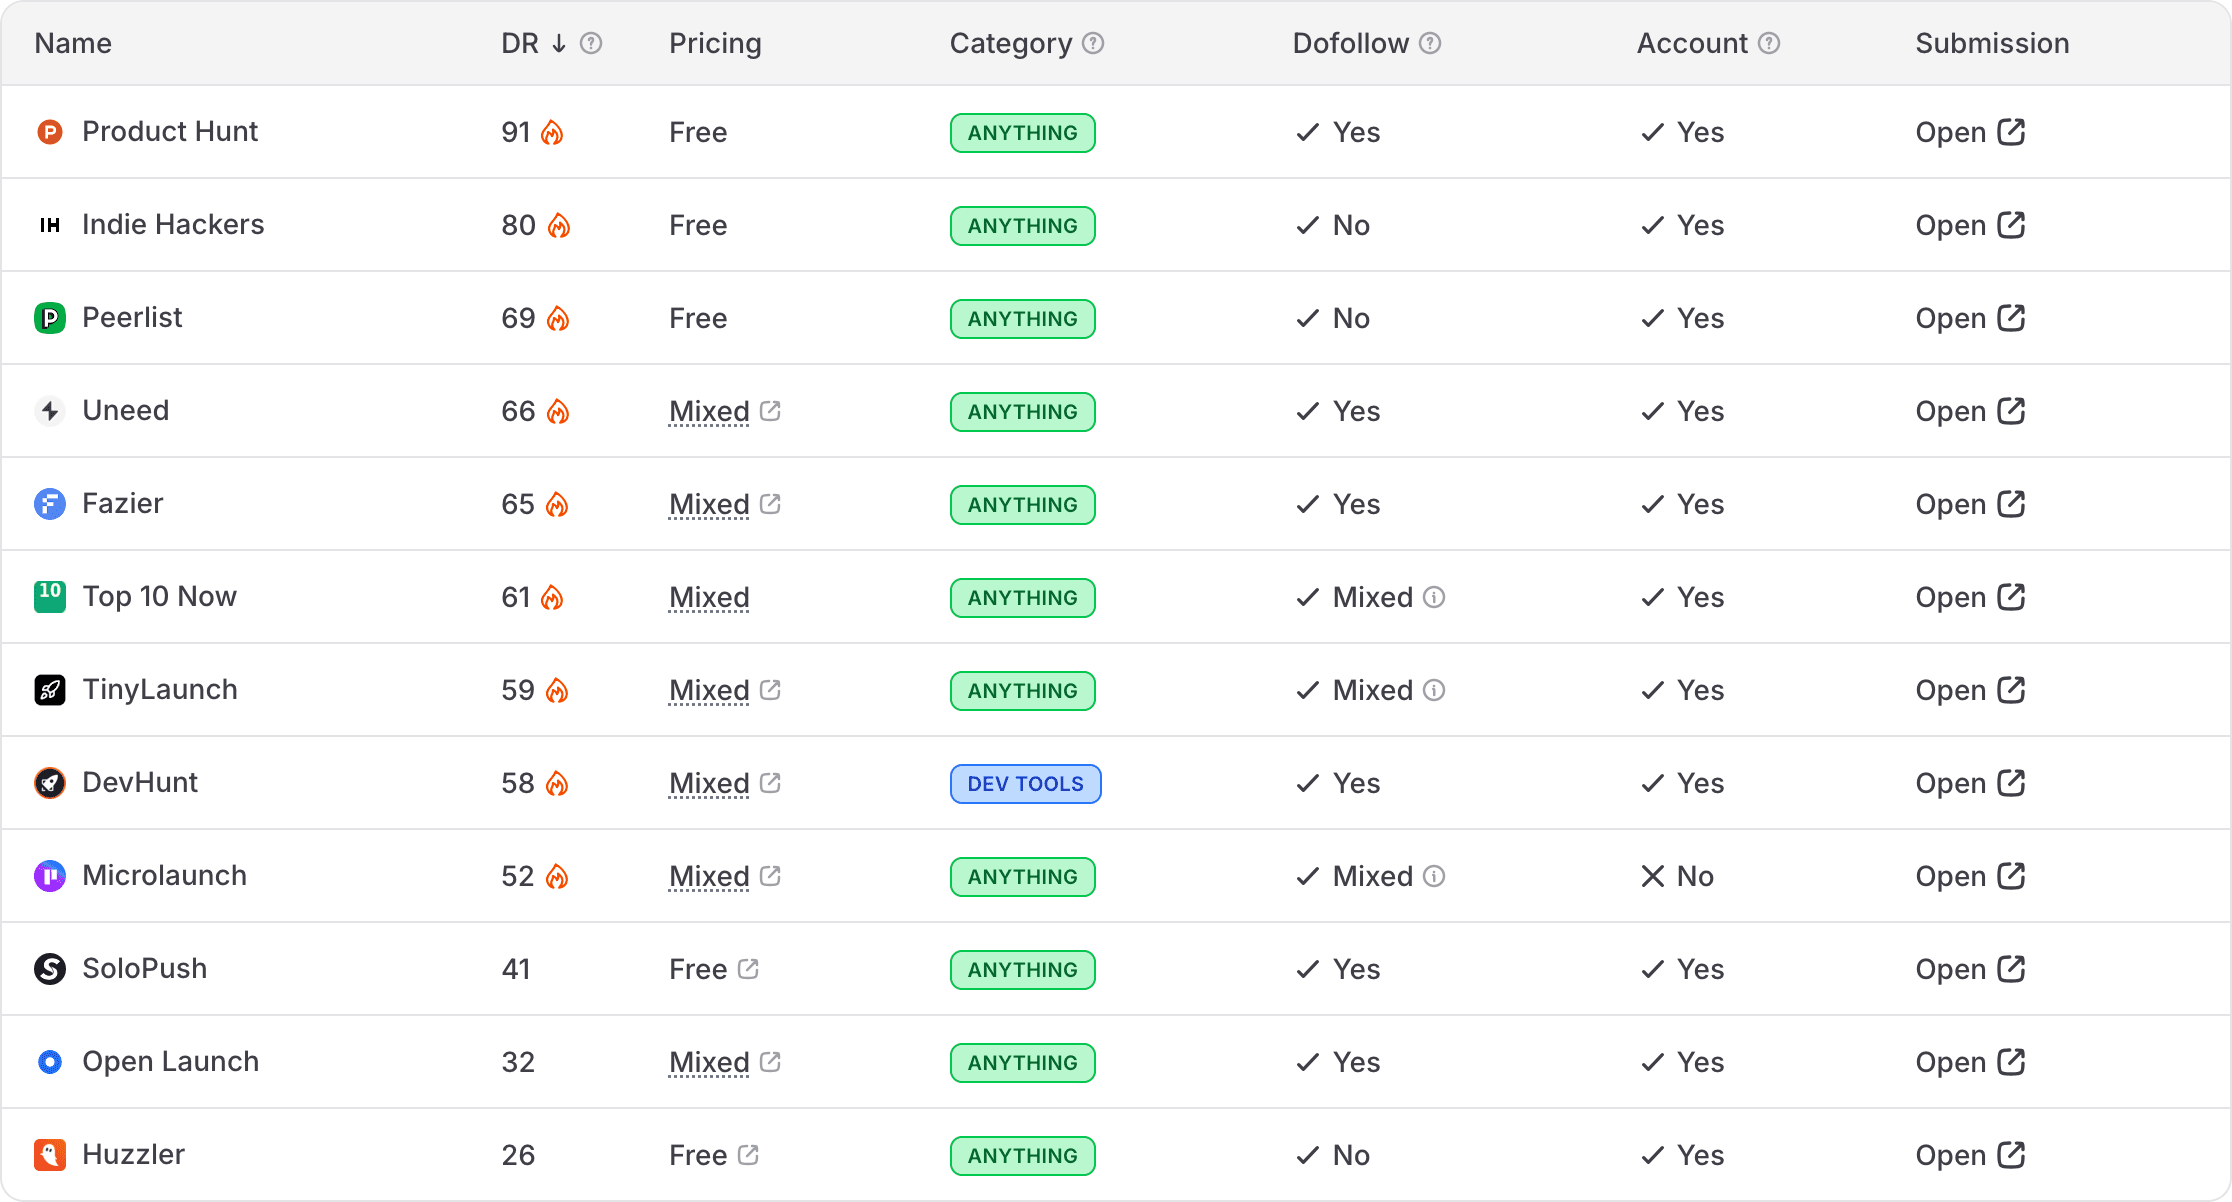Click Microlaunch Dofollow info icon
This screenshot has height=1202, width=2232.
pyautogui.click(x=1434, y=876)
